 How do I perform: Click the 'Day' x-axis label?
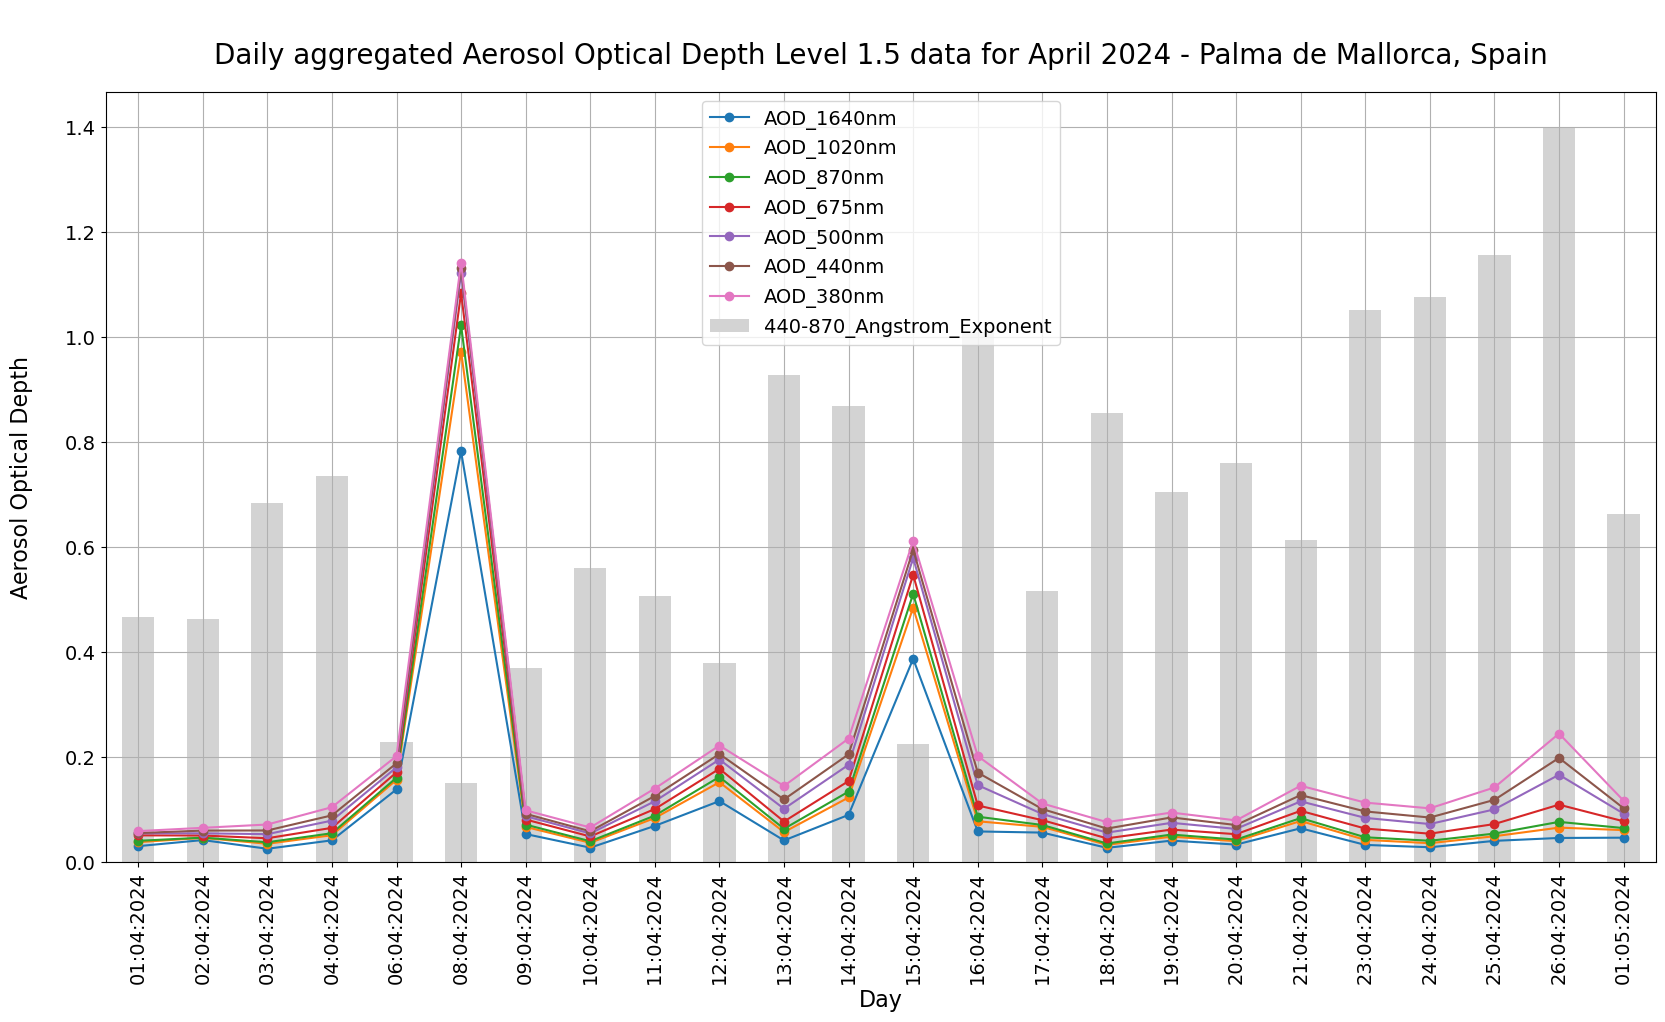coord(880,999)
